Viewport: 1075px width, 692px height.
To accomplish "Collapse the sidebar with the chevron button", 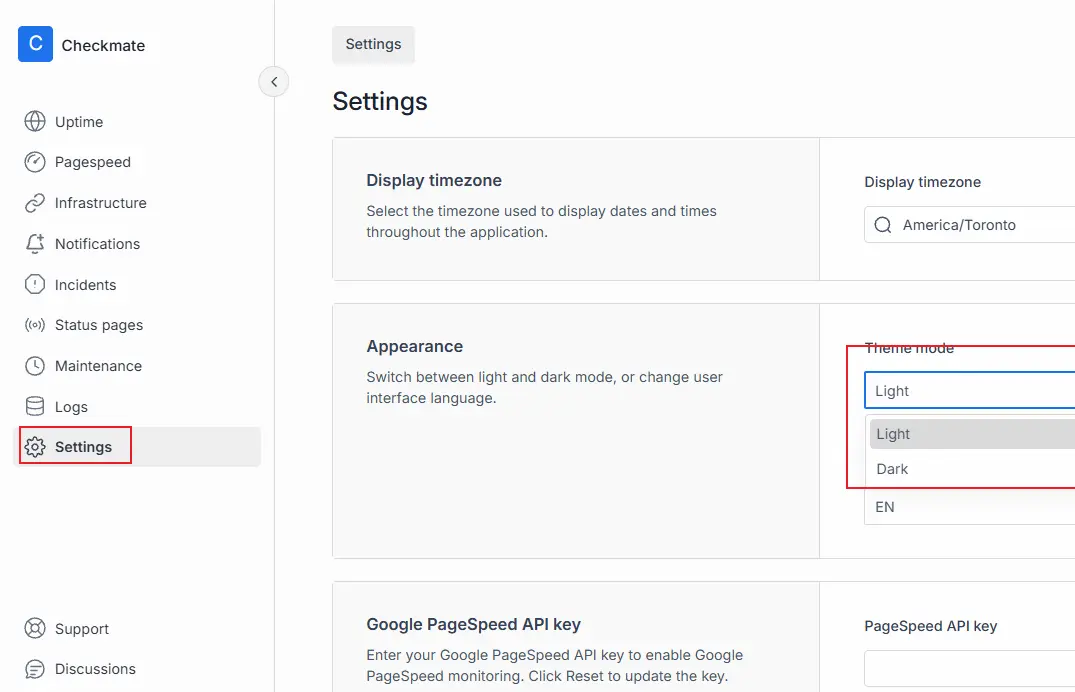I will pyautogui.click(x=273, y=82).
